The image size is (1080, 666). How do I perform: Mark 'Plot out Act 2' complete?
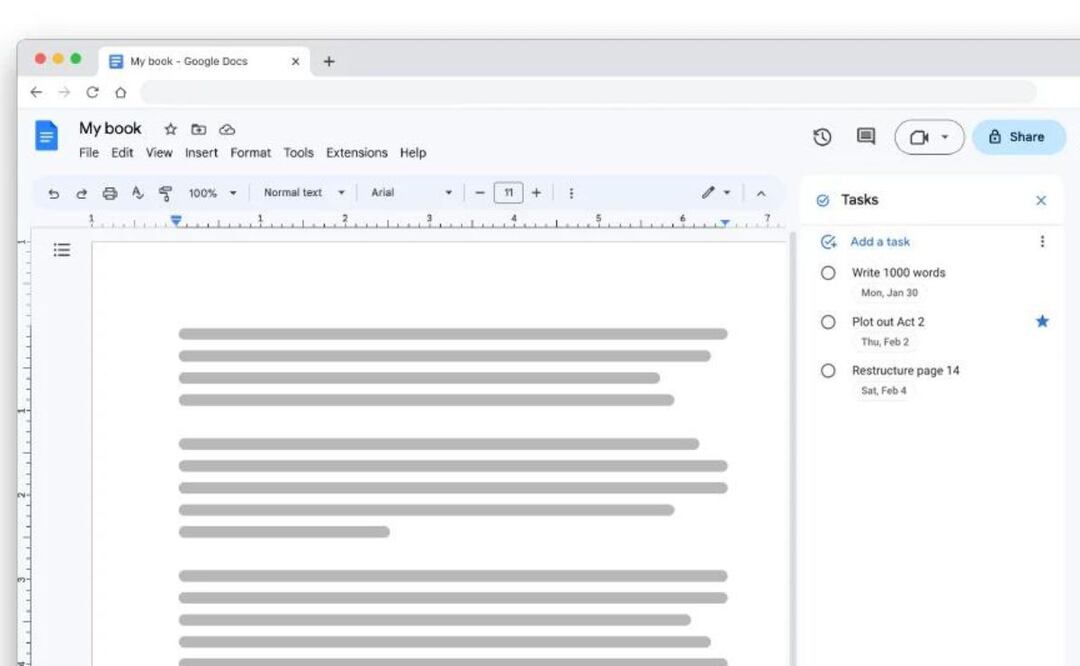[x=828, y=322]
